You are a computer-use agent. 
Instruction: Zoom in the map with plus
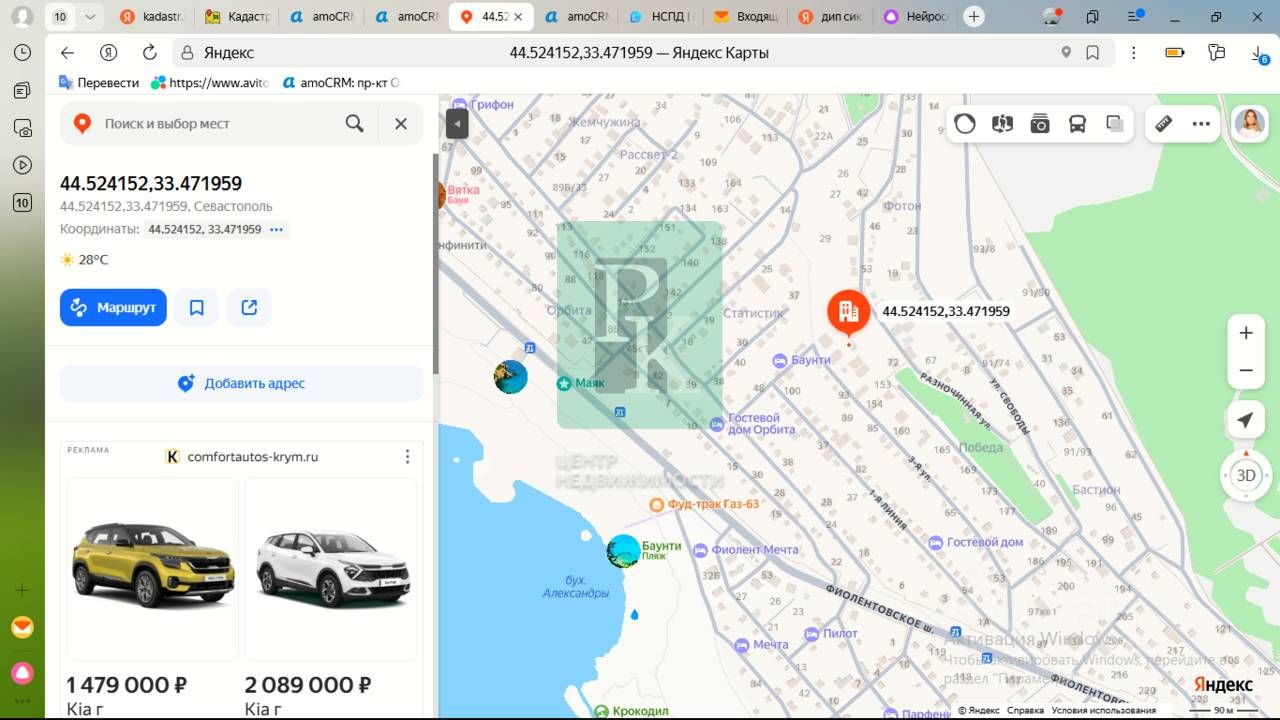point(1245,333)
